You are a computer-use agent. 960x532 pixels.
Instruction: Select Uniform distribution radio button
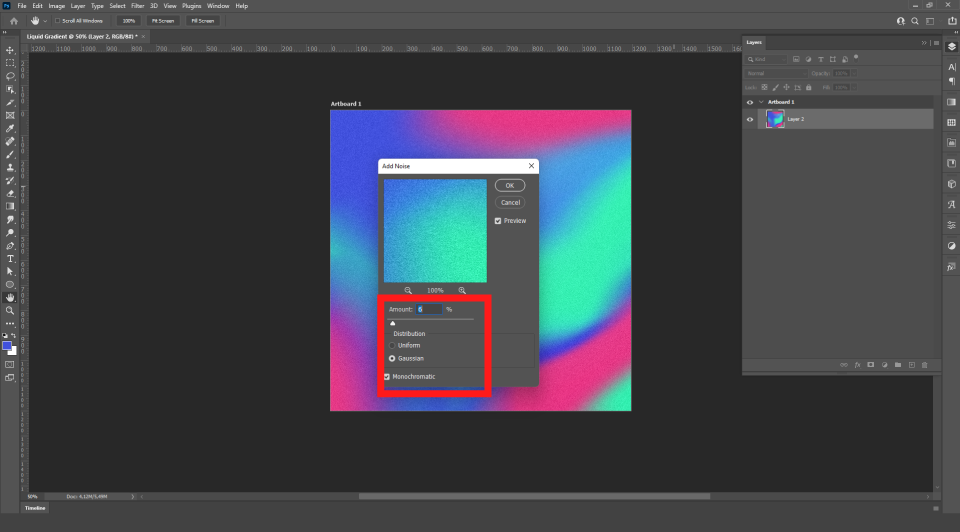click(x=392, y=345)
